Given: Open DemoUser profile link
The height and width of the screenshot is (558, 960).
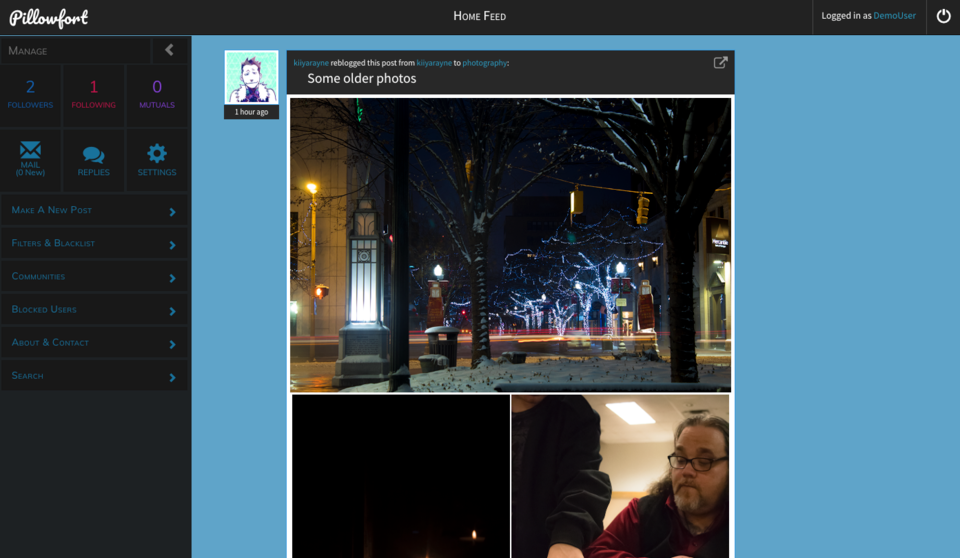Looking at the screenshot, I should [894, 16].
